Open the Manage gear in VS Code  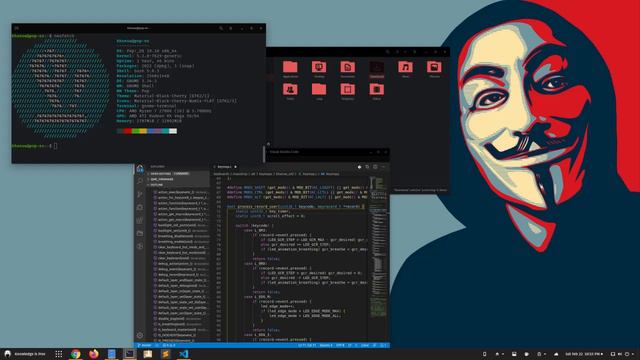pos(140,335)
